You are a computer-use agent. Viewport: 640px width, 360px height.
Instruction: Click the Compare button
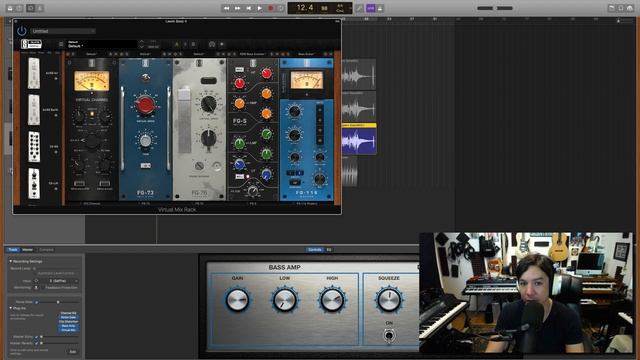(46, 249)
